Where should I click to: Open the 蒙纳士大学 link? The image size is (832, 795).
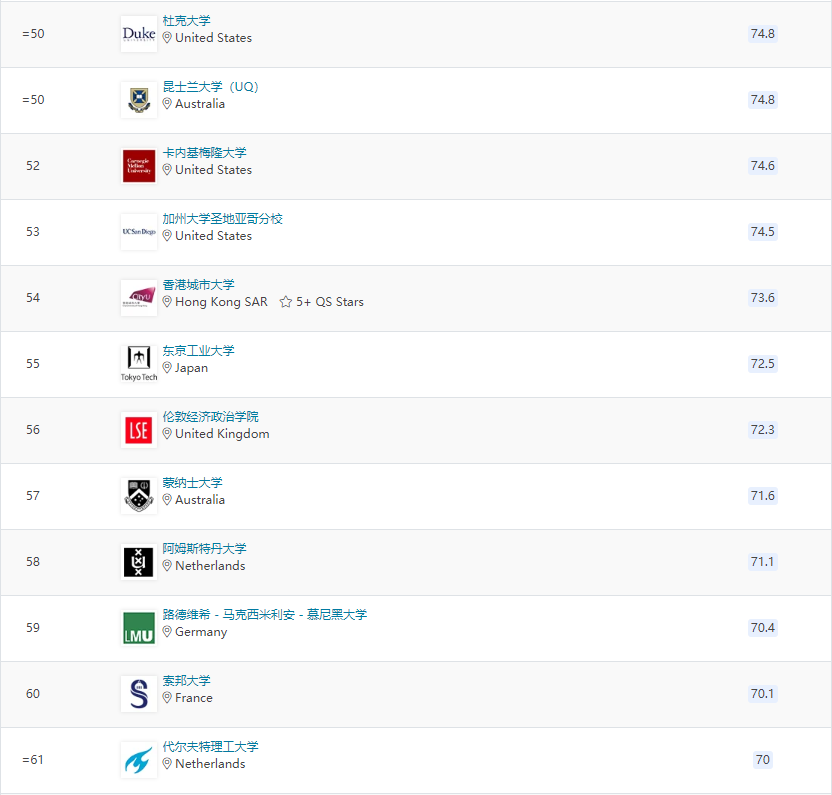193,483
